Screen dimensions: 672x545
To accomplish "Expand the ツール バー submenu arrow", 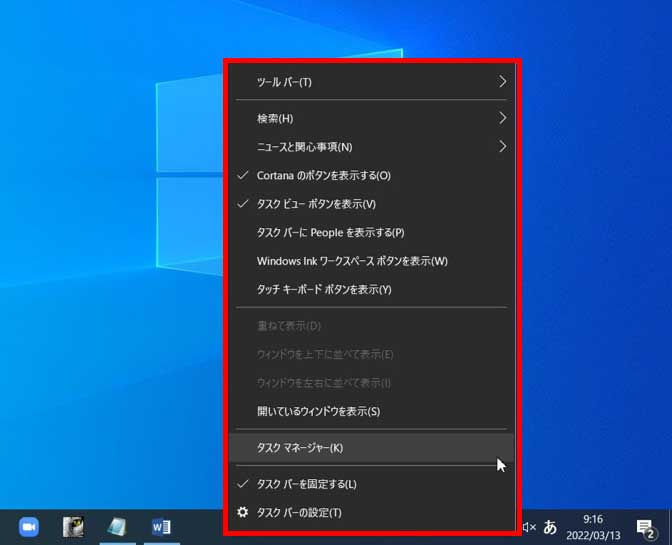I will tap(502, 82).
